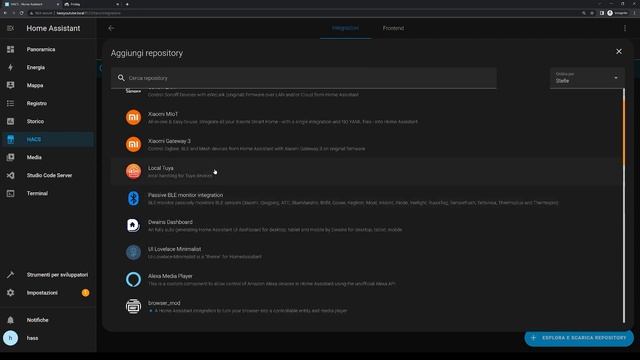
Task: Select the Dwains Dashboard title
Action: 170,222
